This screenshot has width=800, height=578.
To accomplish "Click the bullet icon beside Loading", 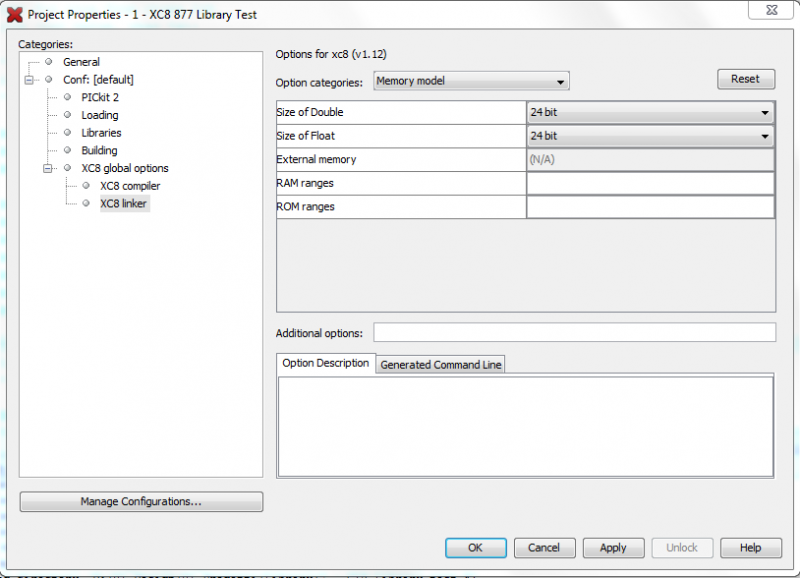I will (67, 115).
